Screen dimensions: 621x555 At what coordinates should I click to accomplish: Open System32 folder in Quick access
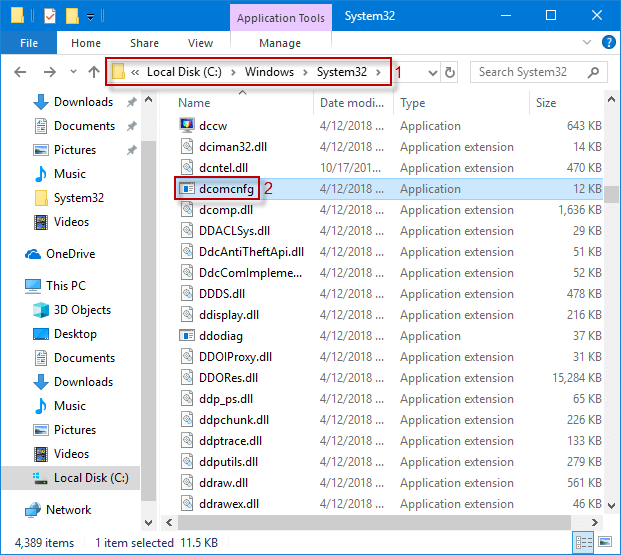tap(79, 198)
